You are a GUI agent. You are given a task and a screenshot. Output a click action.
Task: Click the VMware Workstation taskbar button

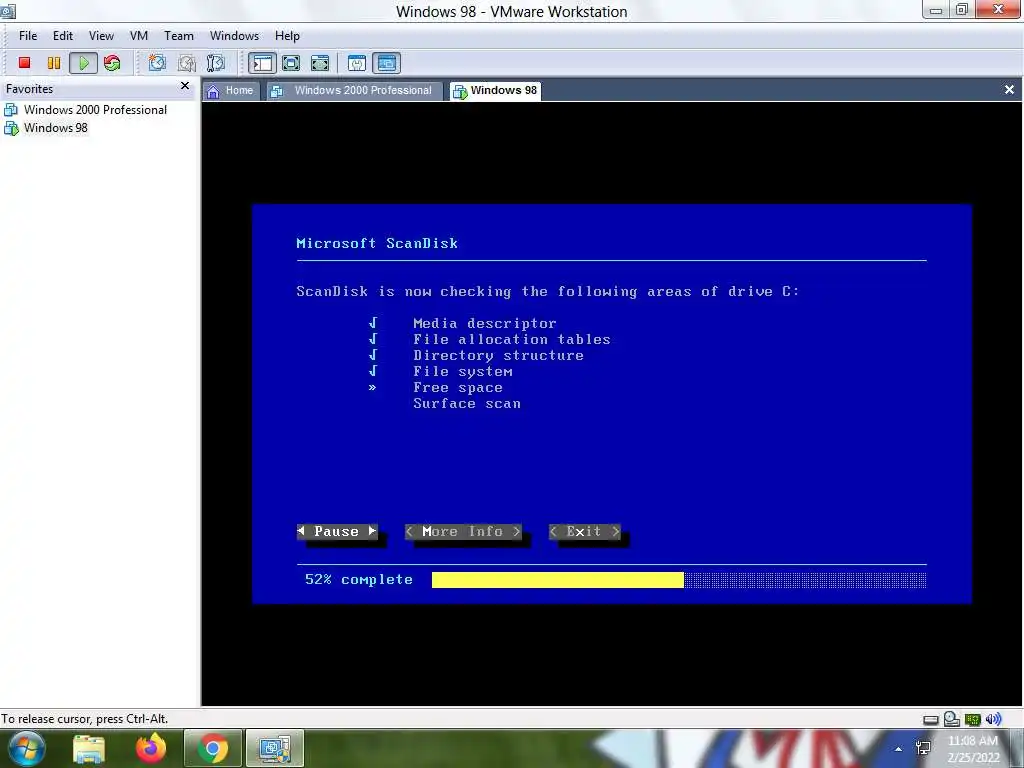click(274, 748)
